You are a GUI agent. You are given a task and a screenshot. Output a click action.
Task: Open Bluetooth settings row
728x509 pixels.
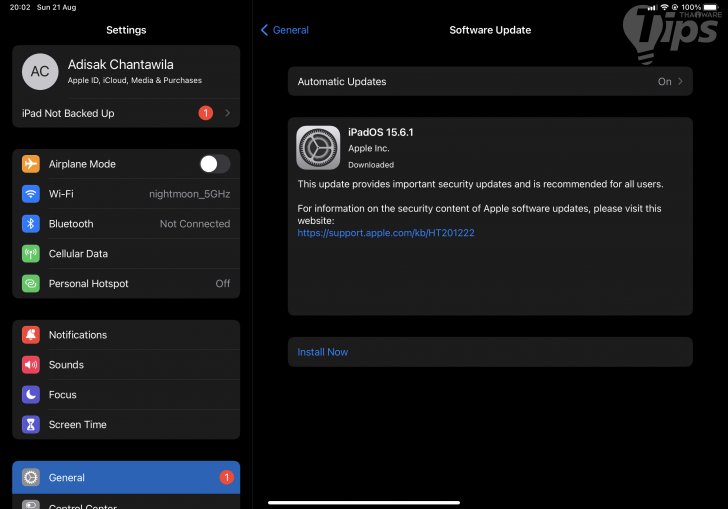(126, 224)
